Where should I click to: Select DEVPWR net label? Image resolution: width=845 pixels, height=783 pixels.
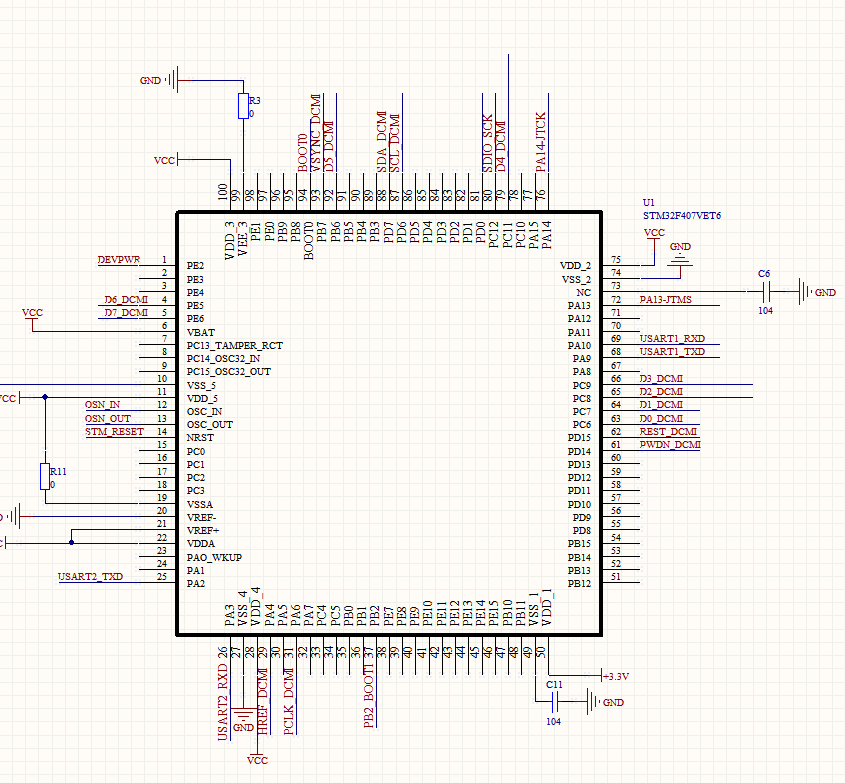point(119,260)
